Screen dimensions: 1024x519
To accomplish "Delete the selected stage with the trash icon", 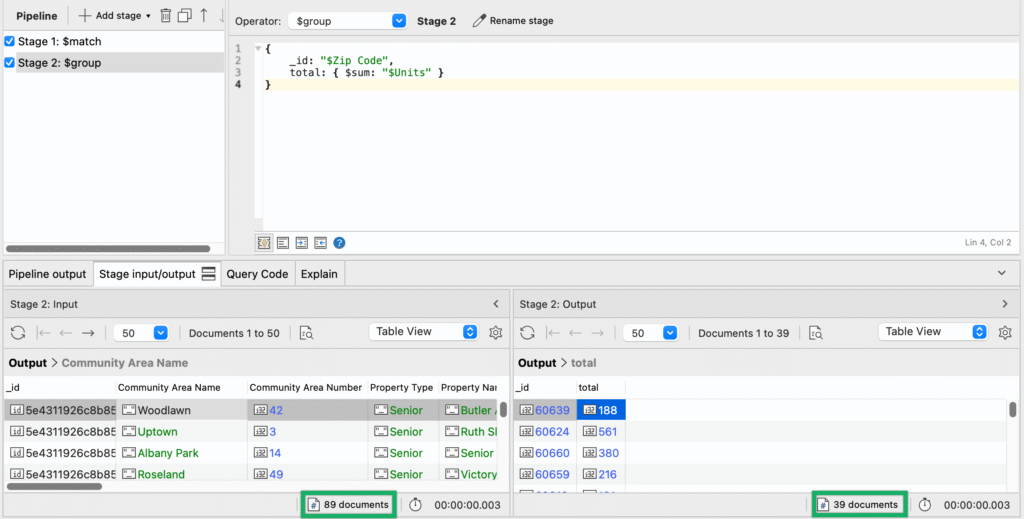I will [166, 16].
